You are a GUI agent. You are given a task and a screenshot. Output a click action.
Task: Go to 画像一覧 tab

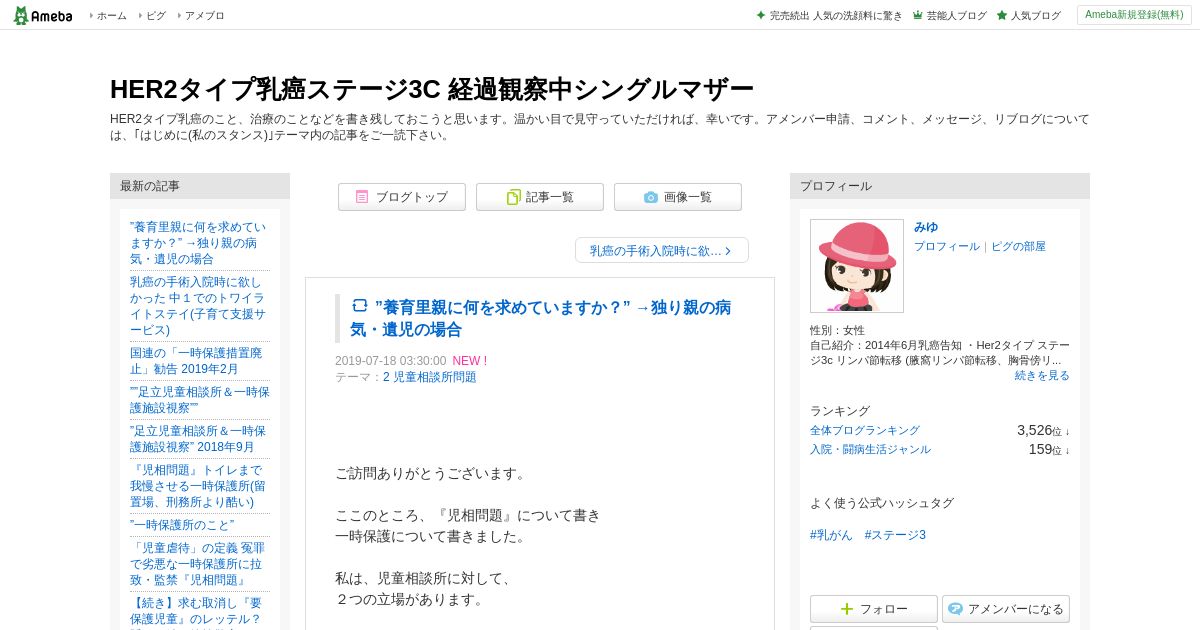click(x=678, y=197)
